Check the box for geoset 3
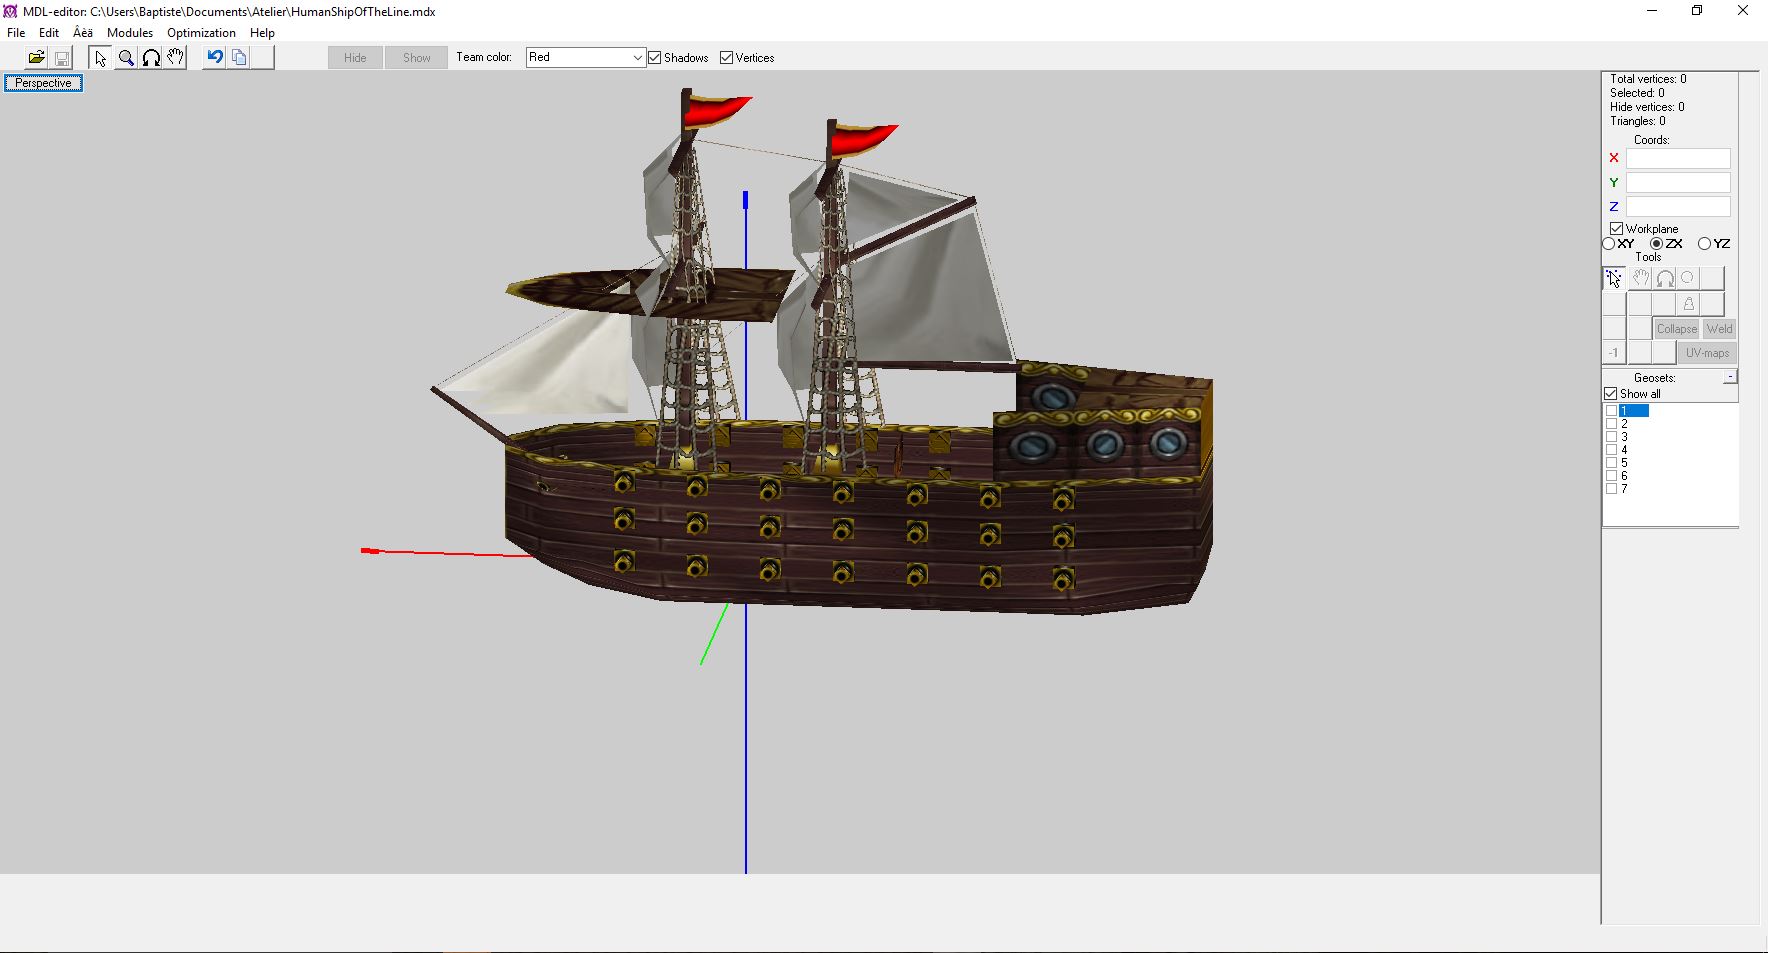This screenshot has height=953, width=1768. (1611, 437)
